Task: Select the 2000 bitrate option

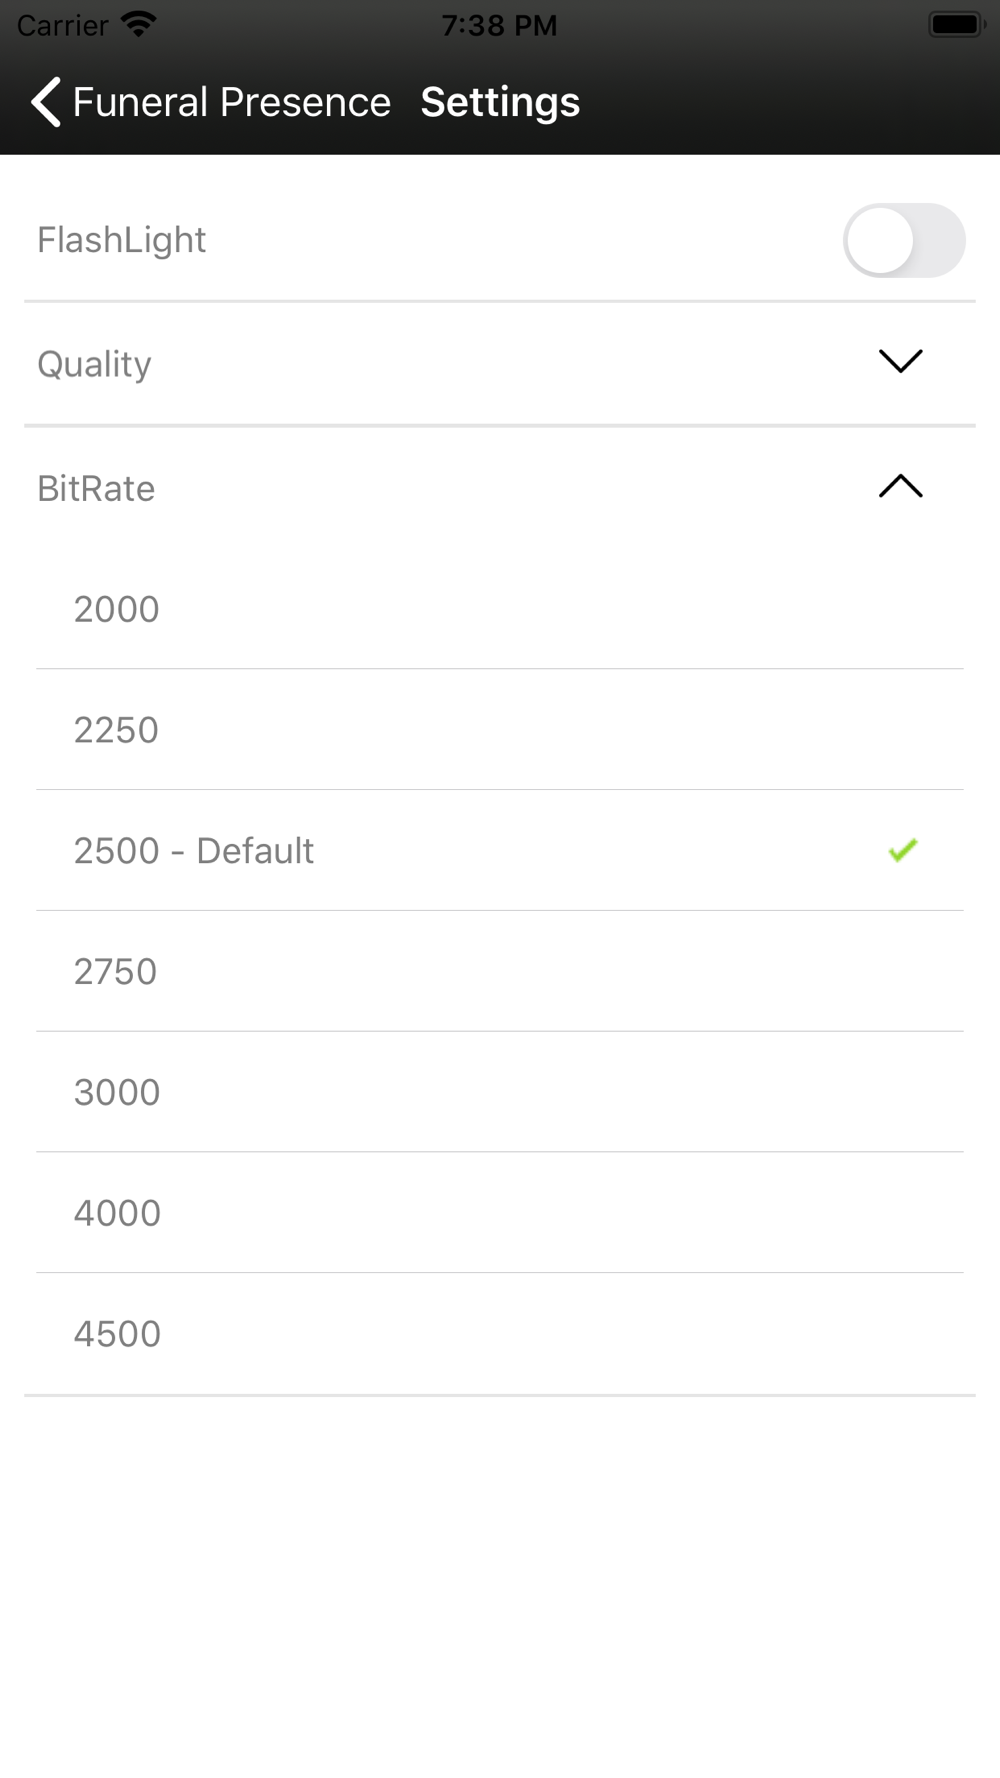Action: click(500, 609)
